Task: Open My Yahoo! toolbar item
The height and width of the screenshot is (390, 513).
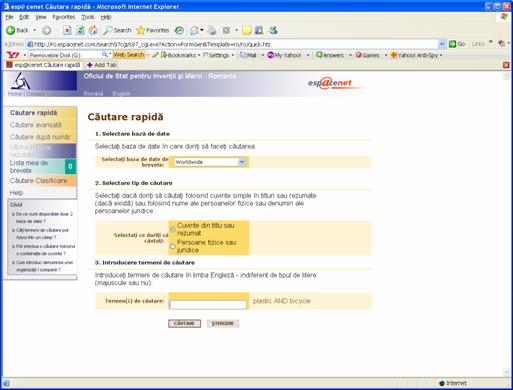Action: [284, 55]
